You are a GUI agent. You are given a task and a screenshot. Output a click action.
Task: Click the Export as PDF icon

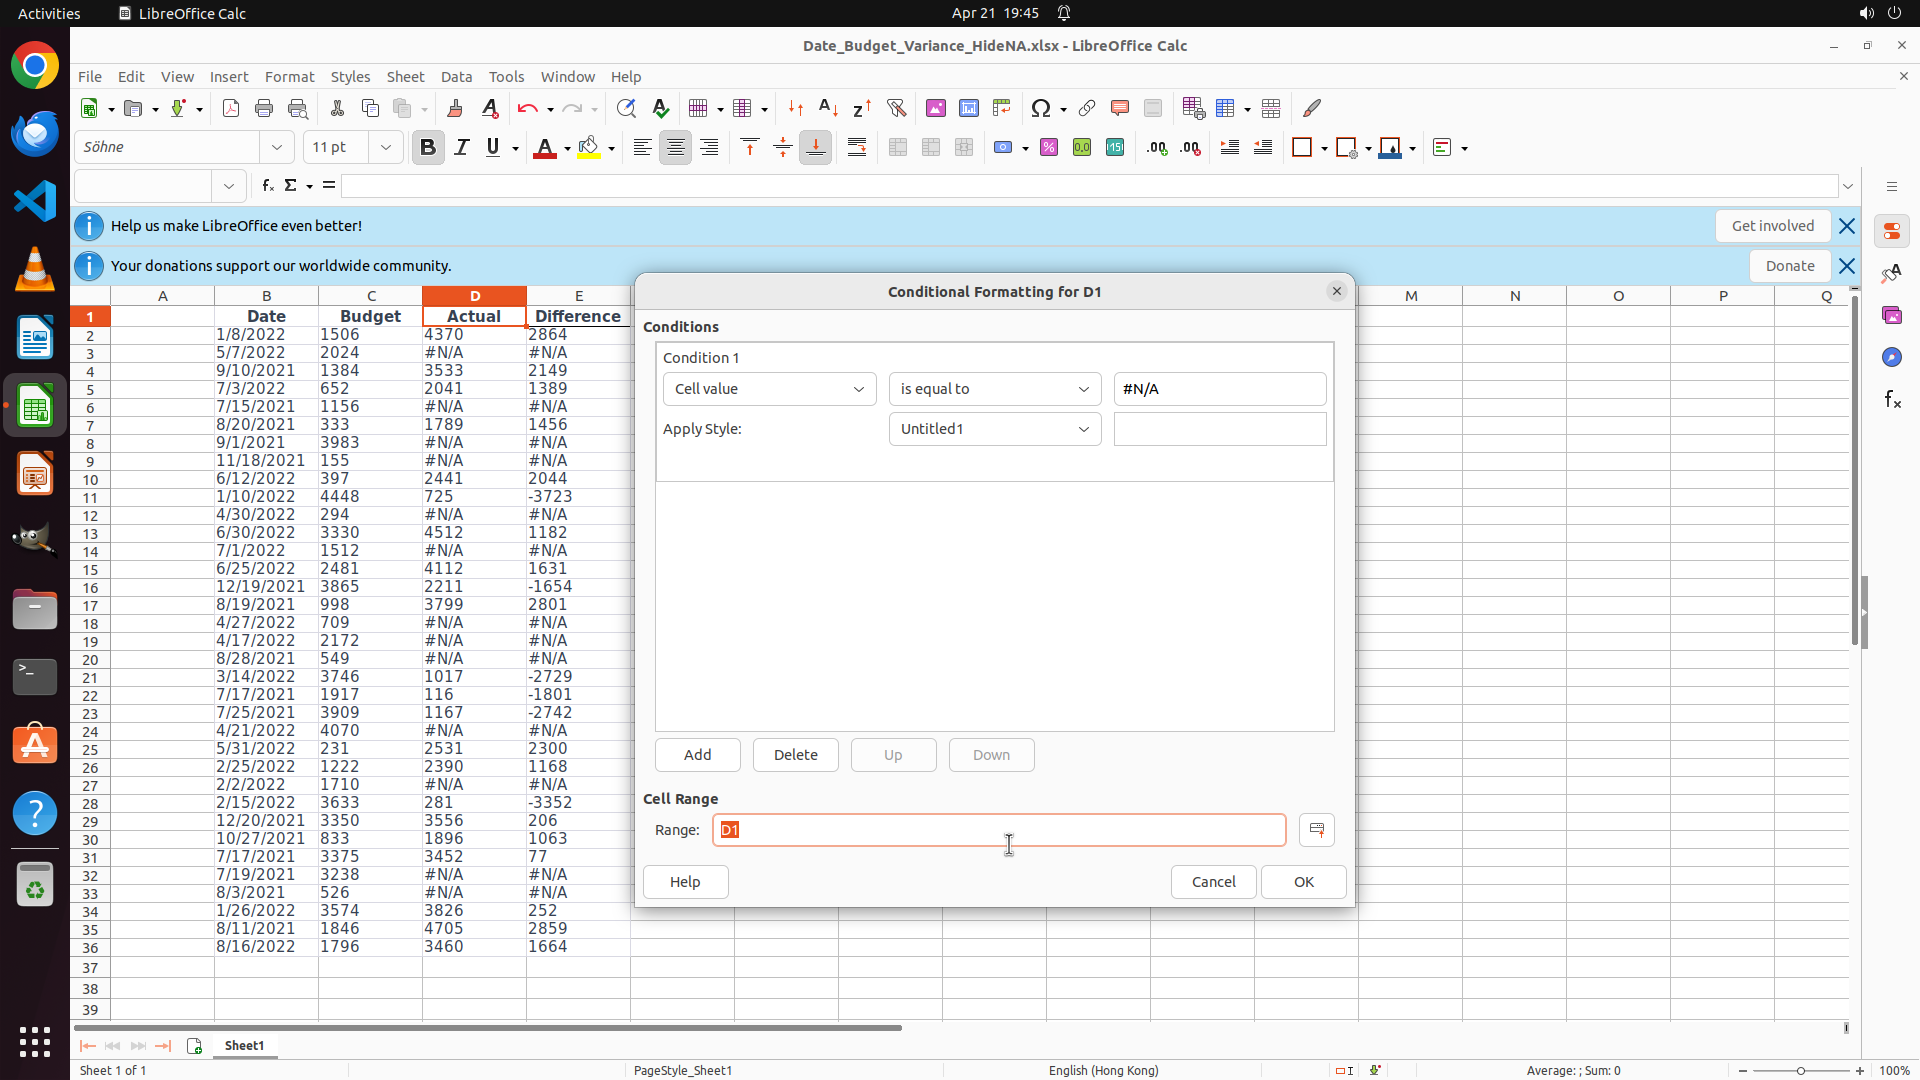click(231, 109)
